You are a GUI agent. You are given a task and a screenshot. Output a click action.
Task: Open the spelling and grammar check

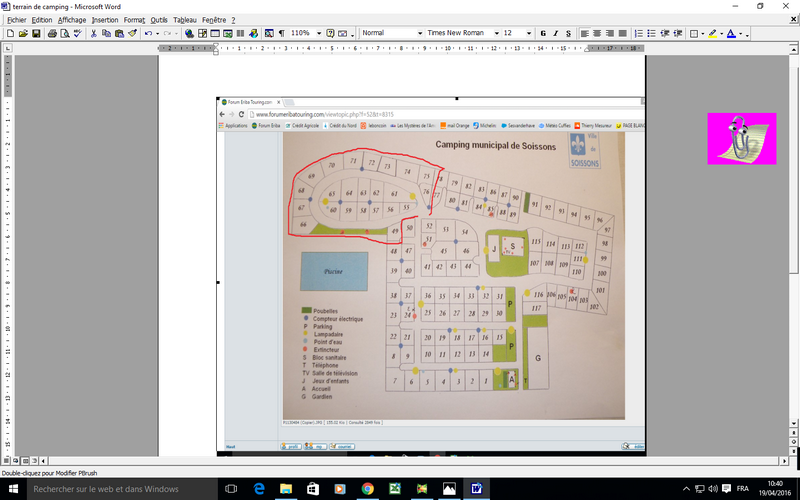tap(77, 33)
